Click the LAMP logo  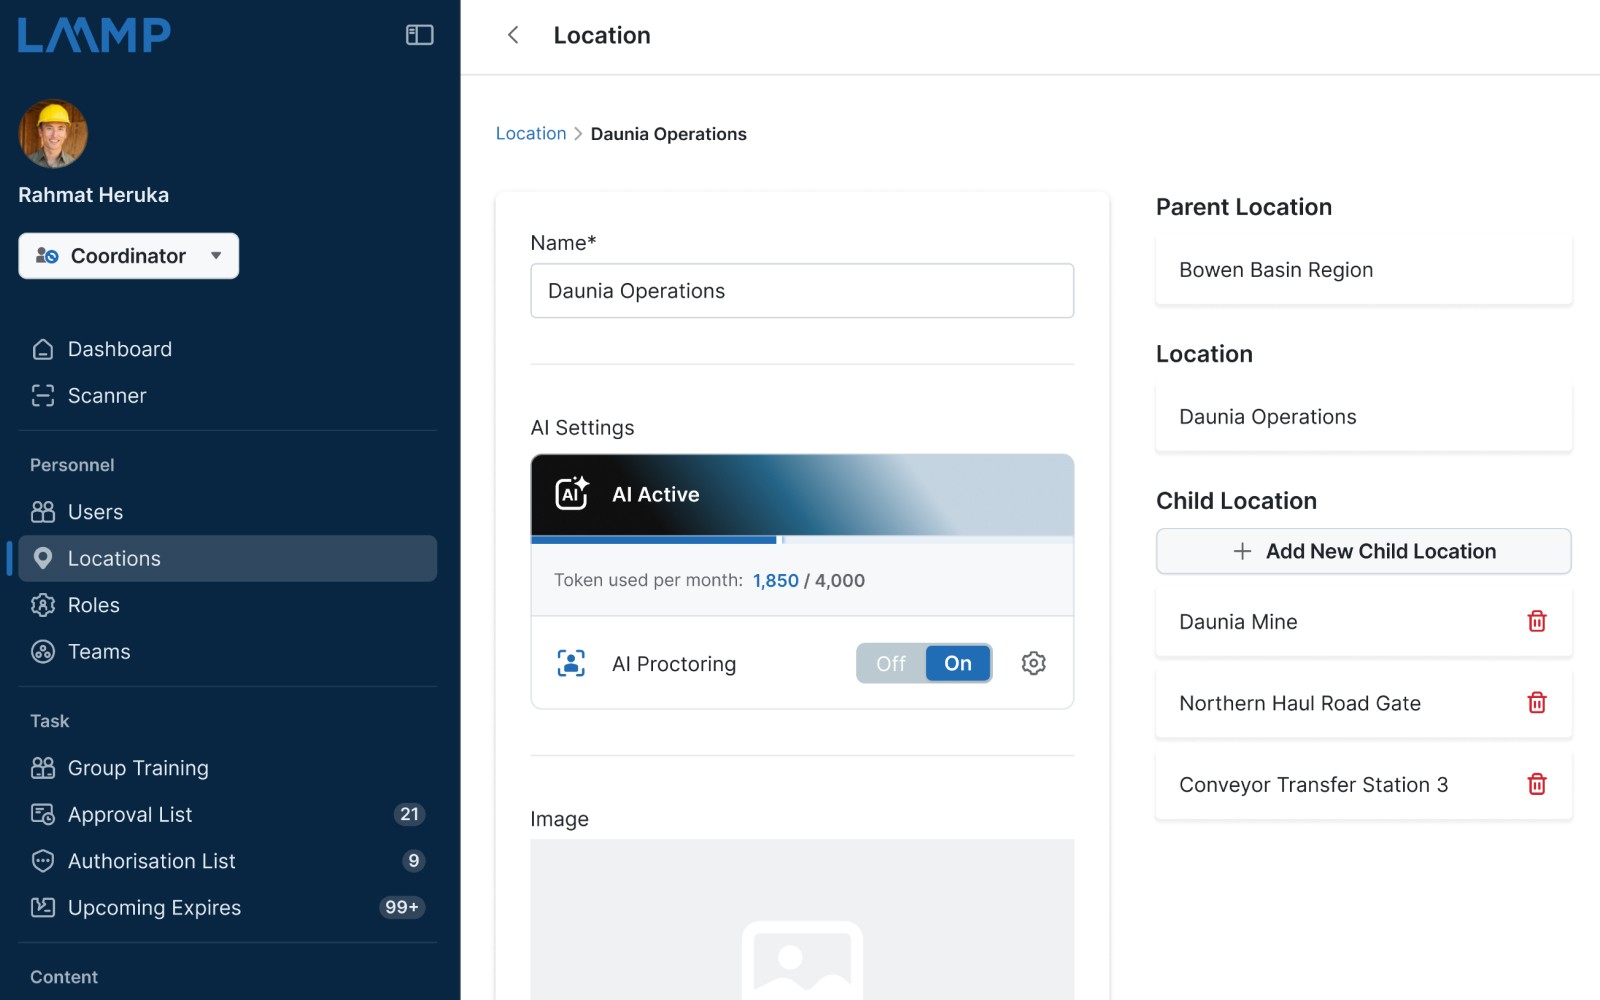coord(94,35)
